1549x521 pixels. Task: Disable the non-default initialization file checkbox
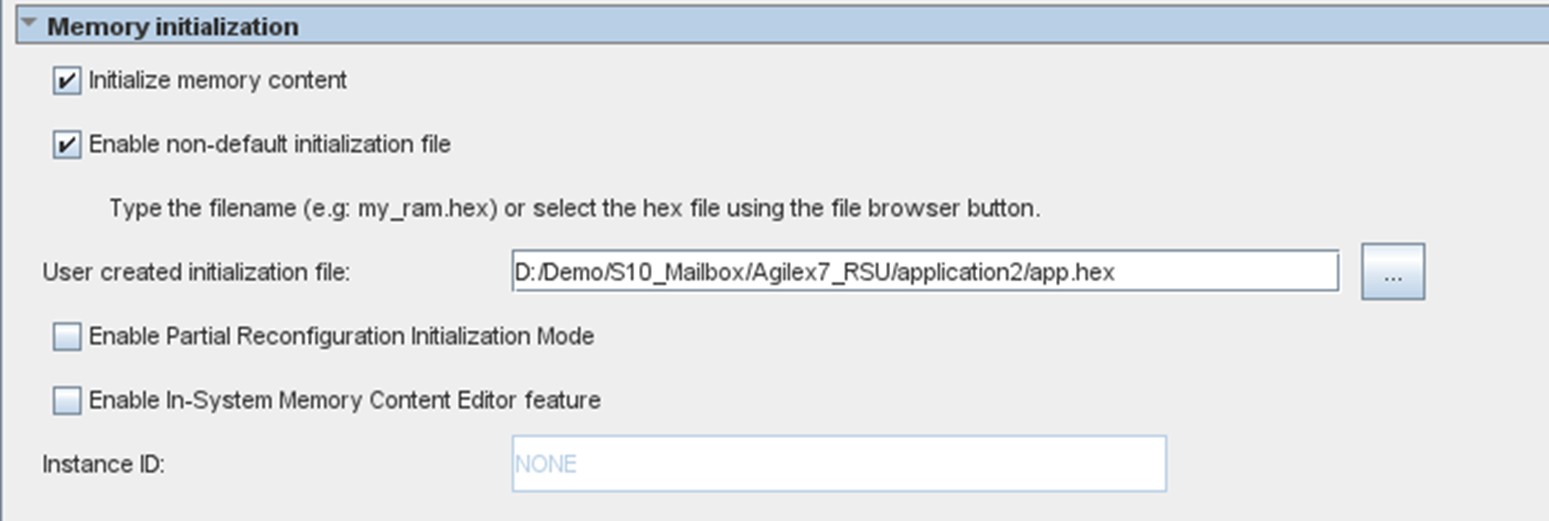(x=67, y=145)
